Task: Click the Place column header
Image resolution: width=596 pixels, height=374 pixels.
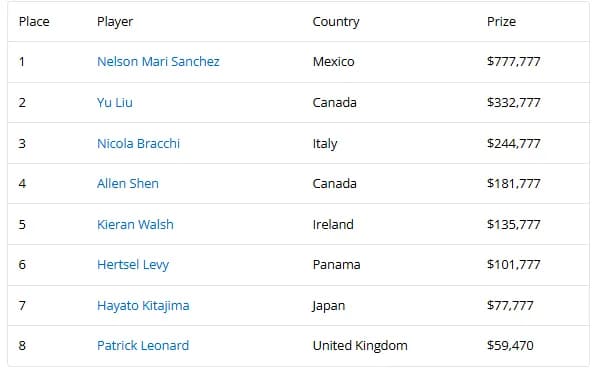Action: click(34, 22)
